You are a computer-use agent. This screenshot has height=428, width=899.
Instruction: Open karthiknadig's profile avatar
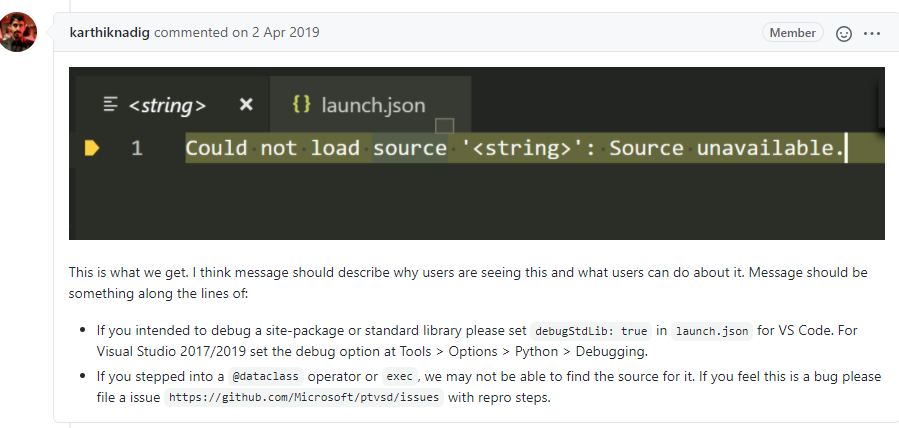point(18,32)
